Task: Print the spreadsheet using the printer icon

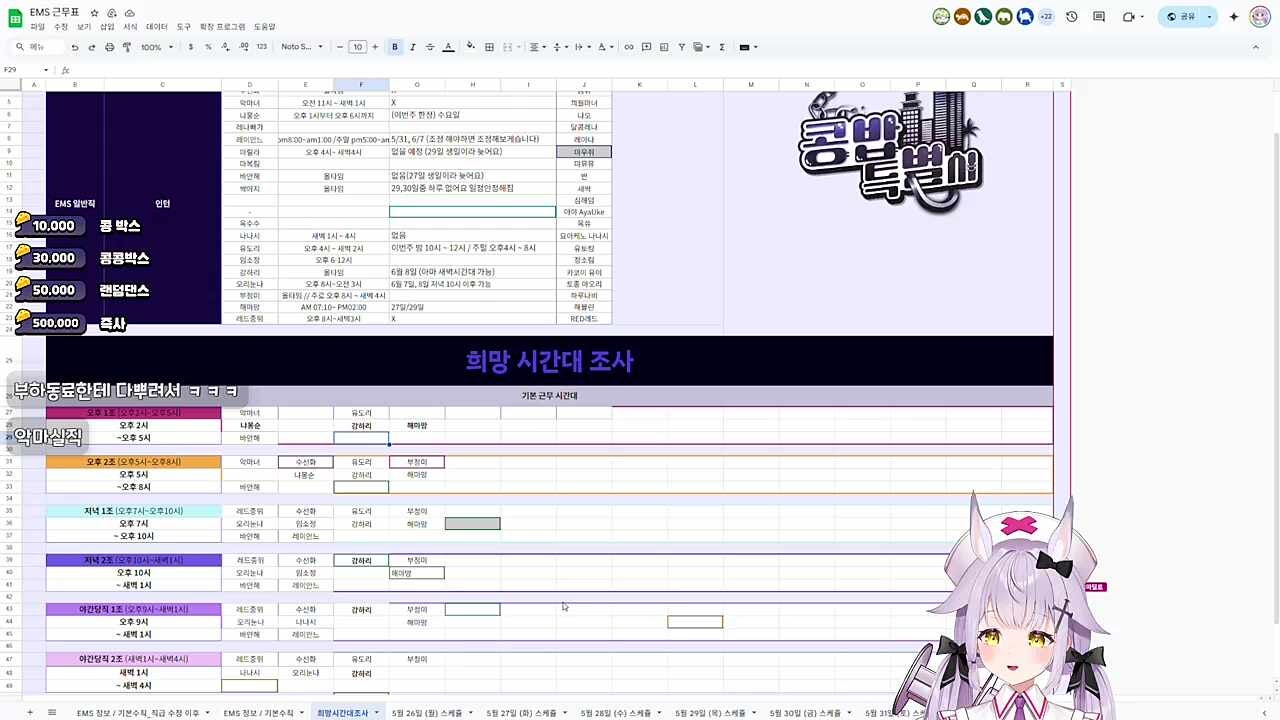Action: click(108, 47)
